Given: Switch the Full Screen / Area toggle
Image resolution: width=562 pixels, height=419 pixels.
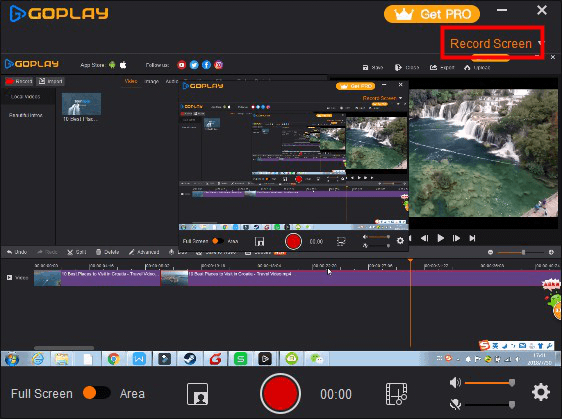Looking at the screenshot, I should click(96, 393).
